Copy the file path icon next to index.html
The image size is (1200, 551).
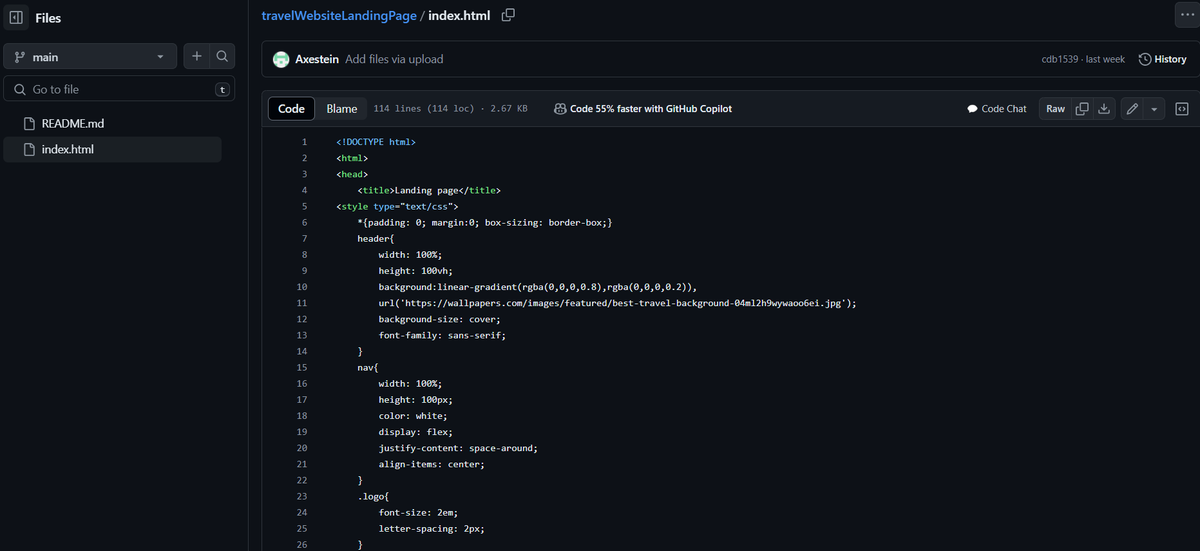click(x=508, y=15)
